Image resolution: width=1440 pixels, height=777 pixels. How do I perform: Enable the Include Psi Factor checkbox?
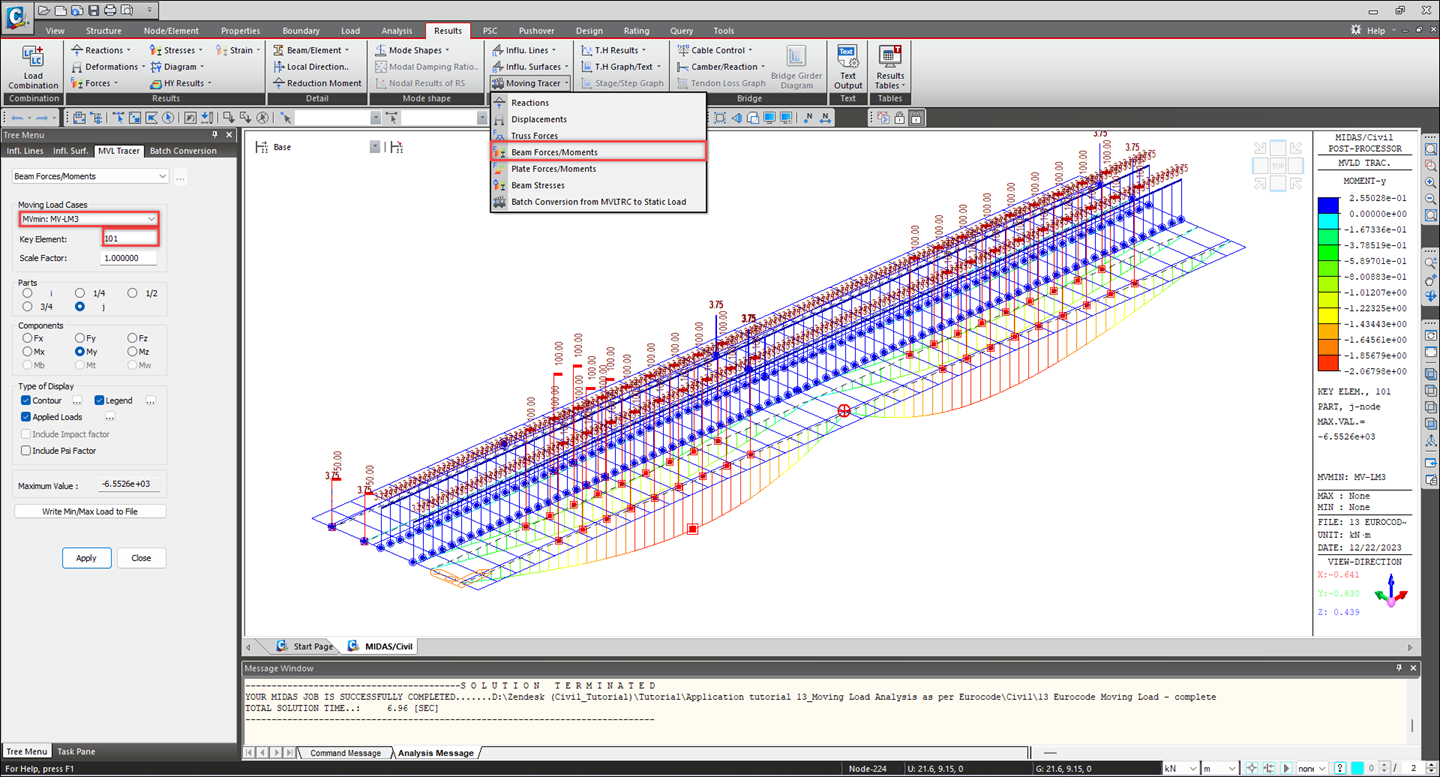pos(27,451)
